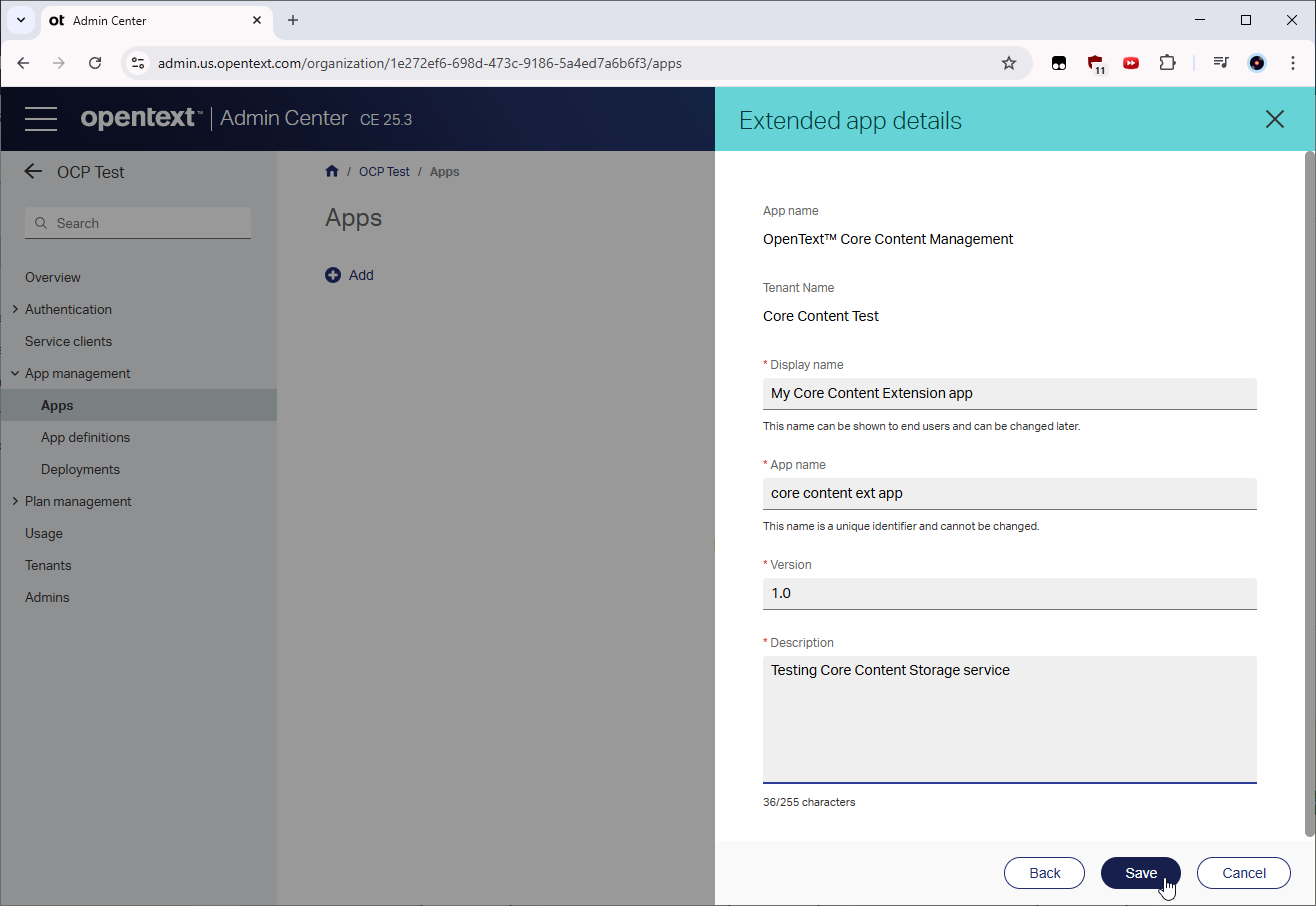Image resolution: width=1316 pixels, height=906 pixels.
Task: View site information icon in the address bar
Action: pos(138,63)
